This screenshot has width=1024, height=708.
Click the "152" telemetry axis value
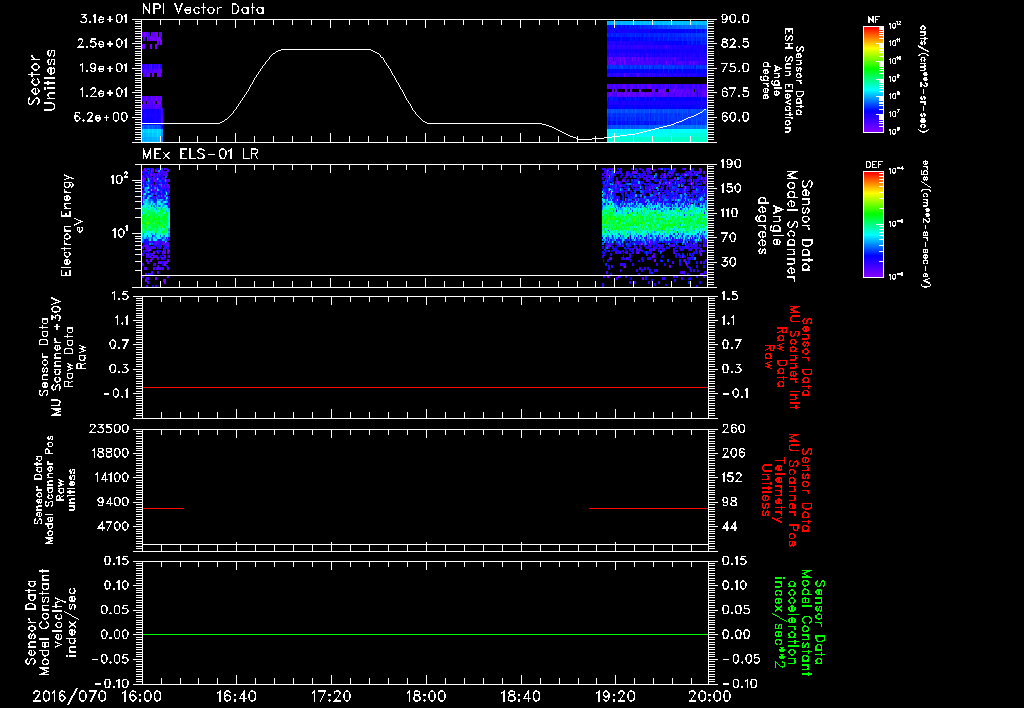click(732, 477)
